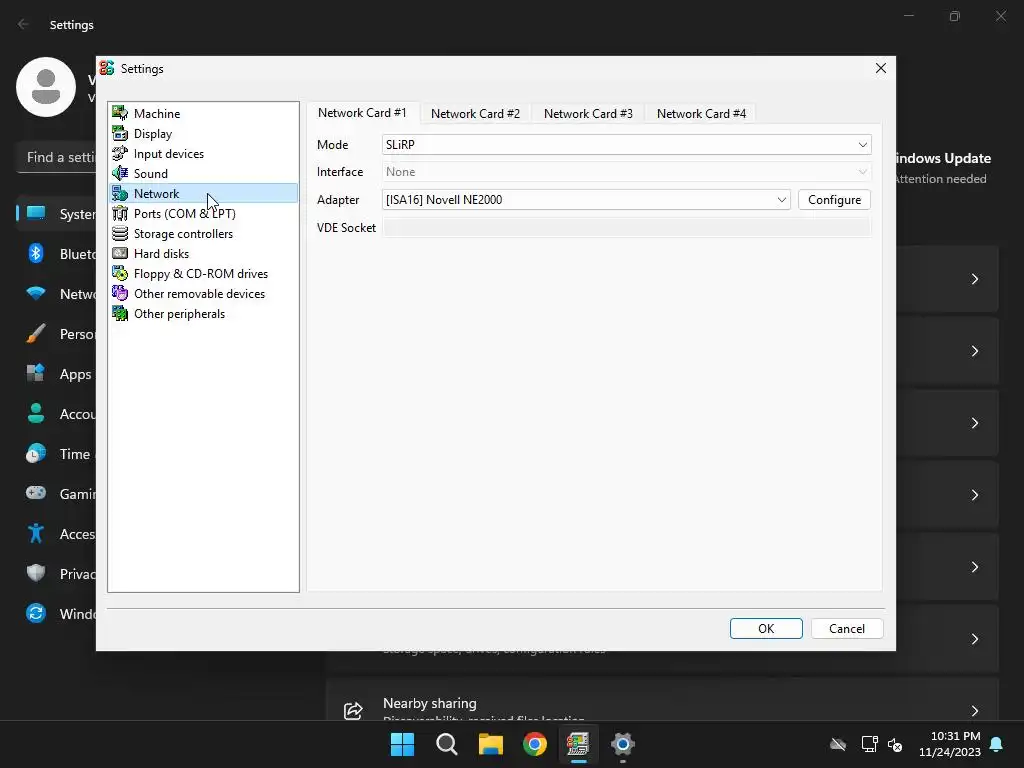
Task: Select the Storage controllers icon
Action: coord(120,233)
